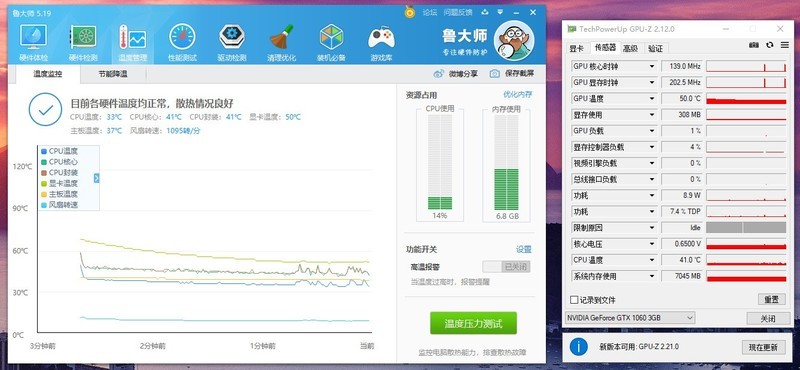Switch to GPU-Z 验证 tab

656,48
